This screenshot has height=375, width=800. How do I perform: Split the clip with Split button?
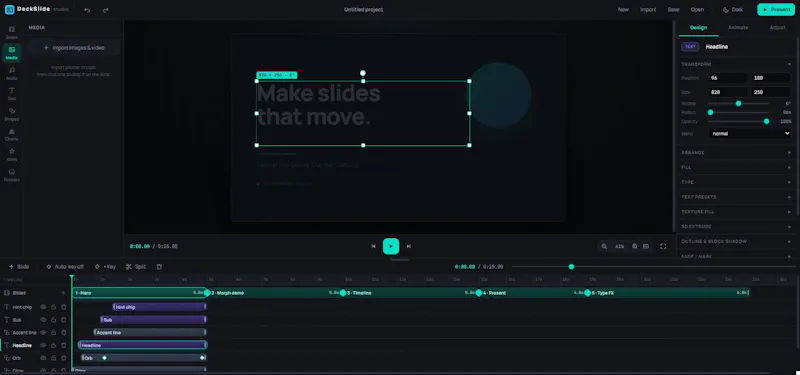[136, 267]
